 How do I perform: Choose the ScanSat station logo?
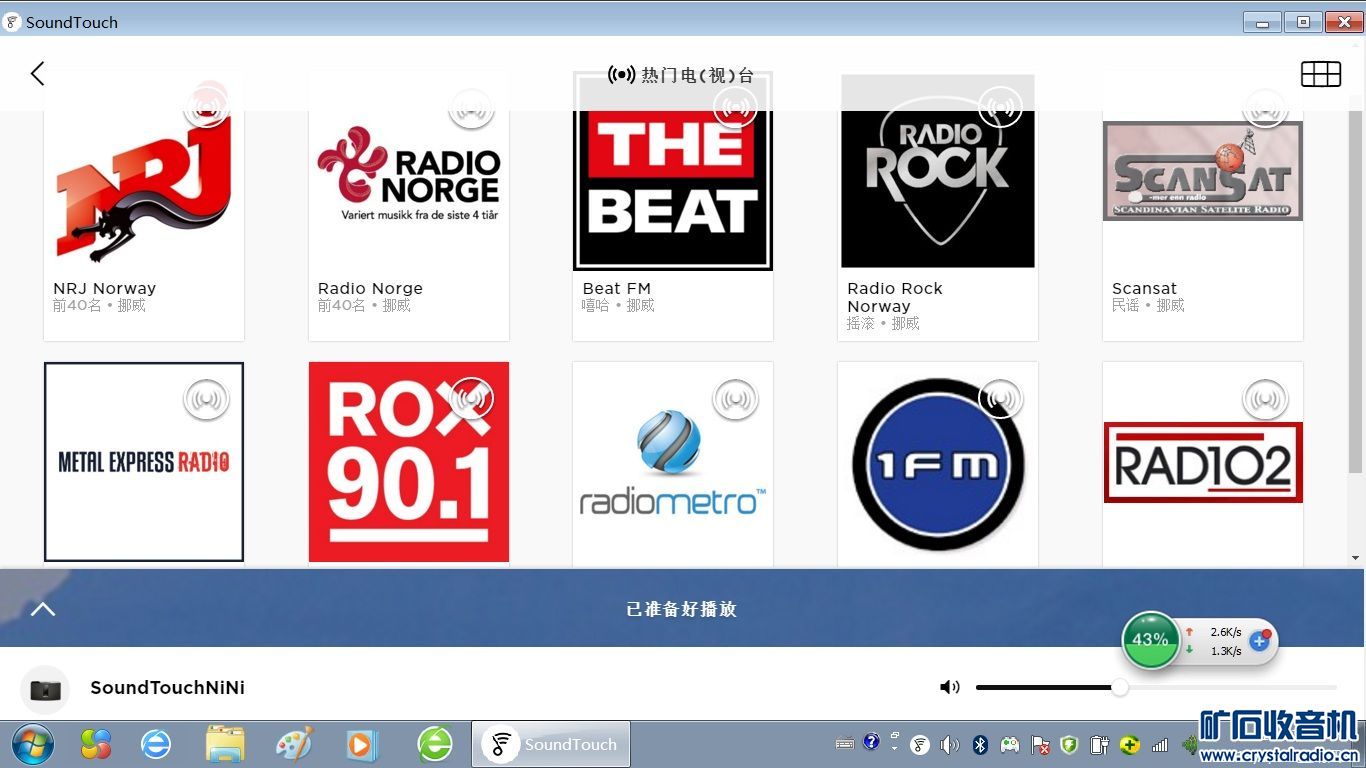pos(1203,171)
